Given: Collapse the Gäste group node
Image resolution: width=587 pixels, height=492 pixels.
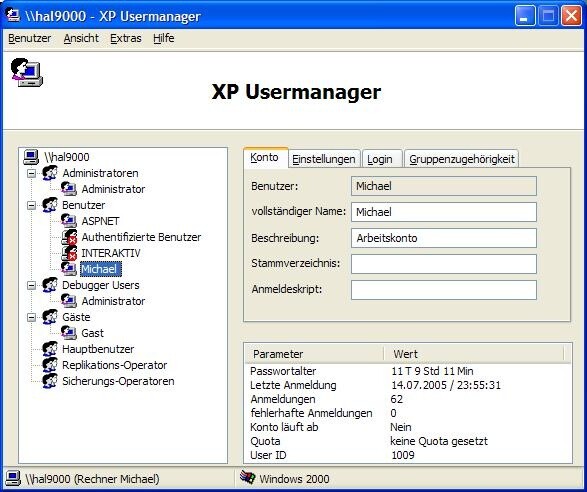Looking at the screenshot, I should coord(31,318).
